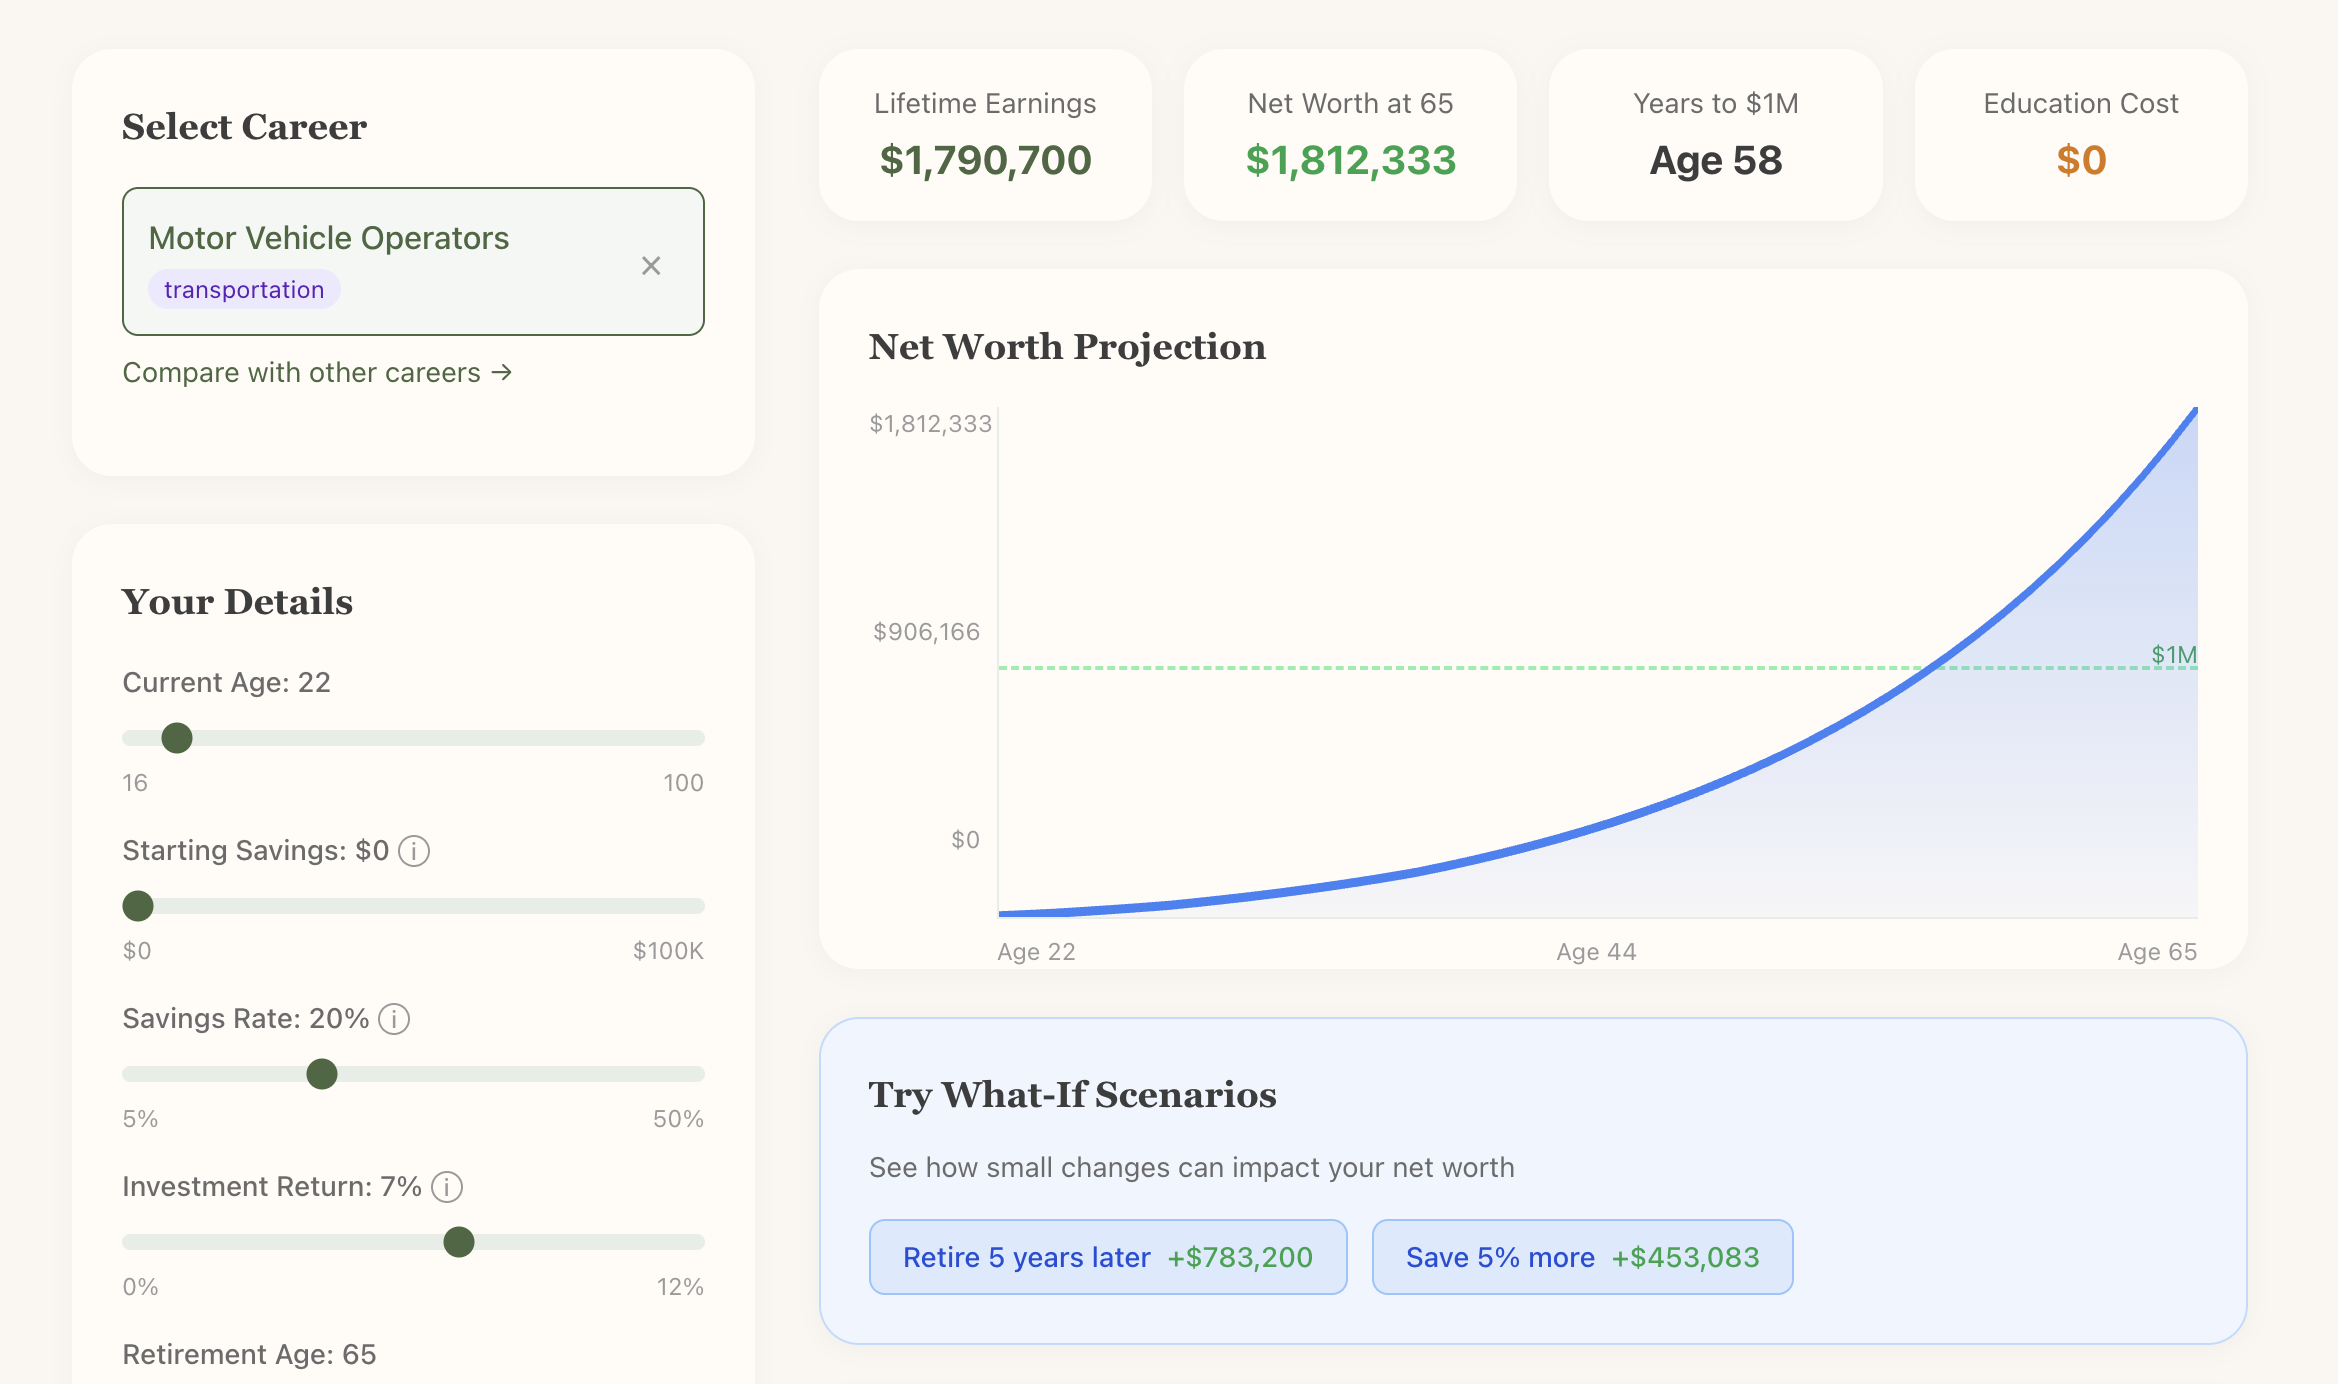Apply the Save 5% more scenario
Screen dimensions: 2338x1384
[1582, 1257]
